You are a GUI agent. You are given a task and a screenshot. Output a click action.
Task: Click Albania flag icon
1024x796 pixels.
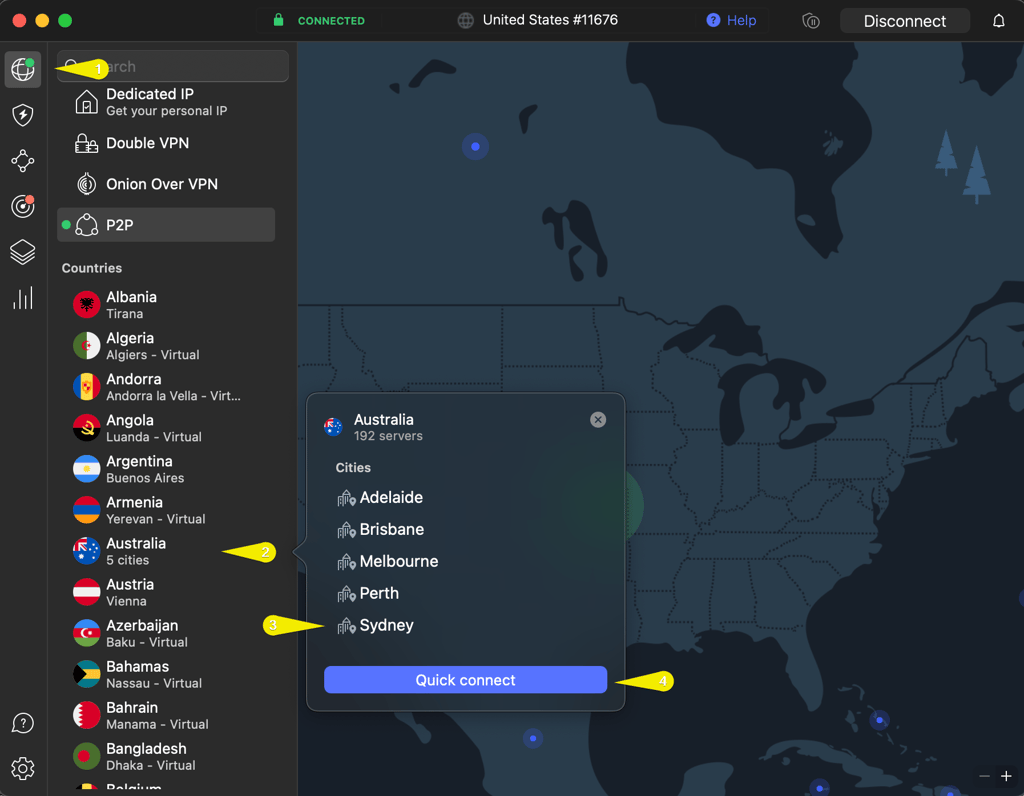pyautogui.click(x=86, y=305)
